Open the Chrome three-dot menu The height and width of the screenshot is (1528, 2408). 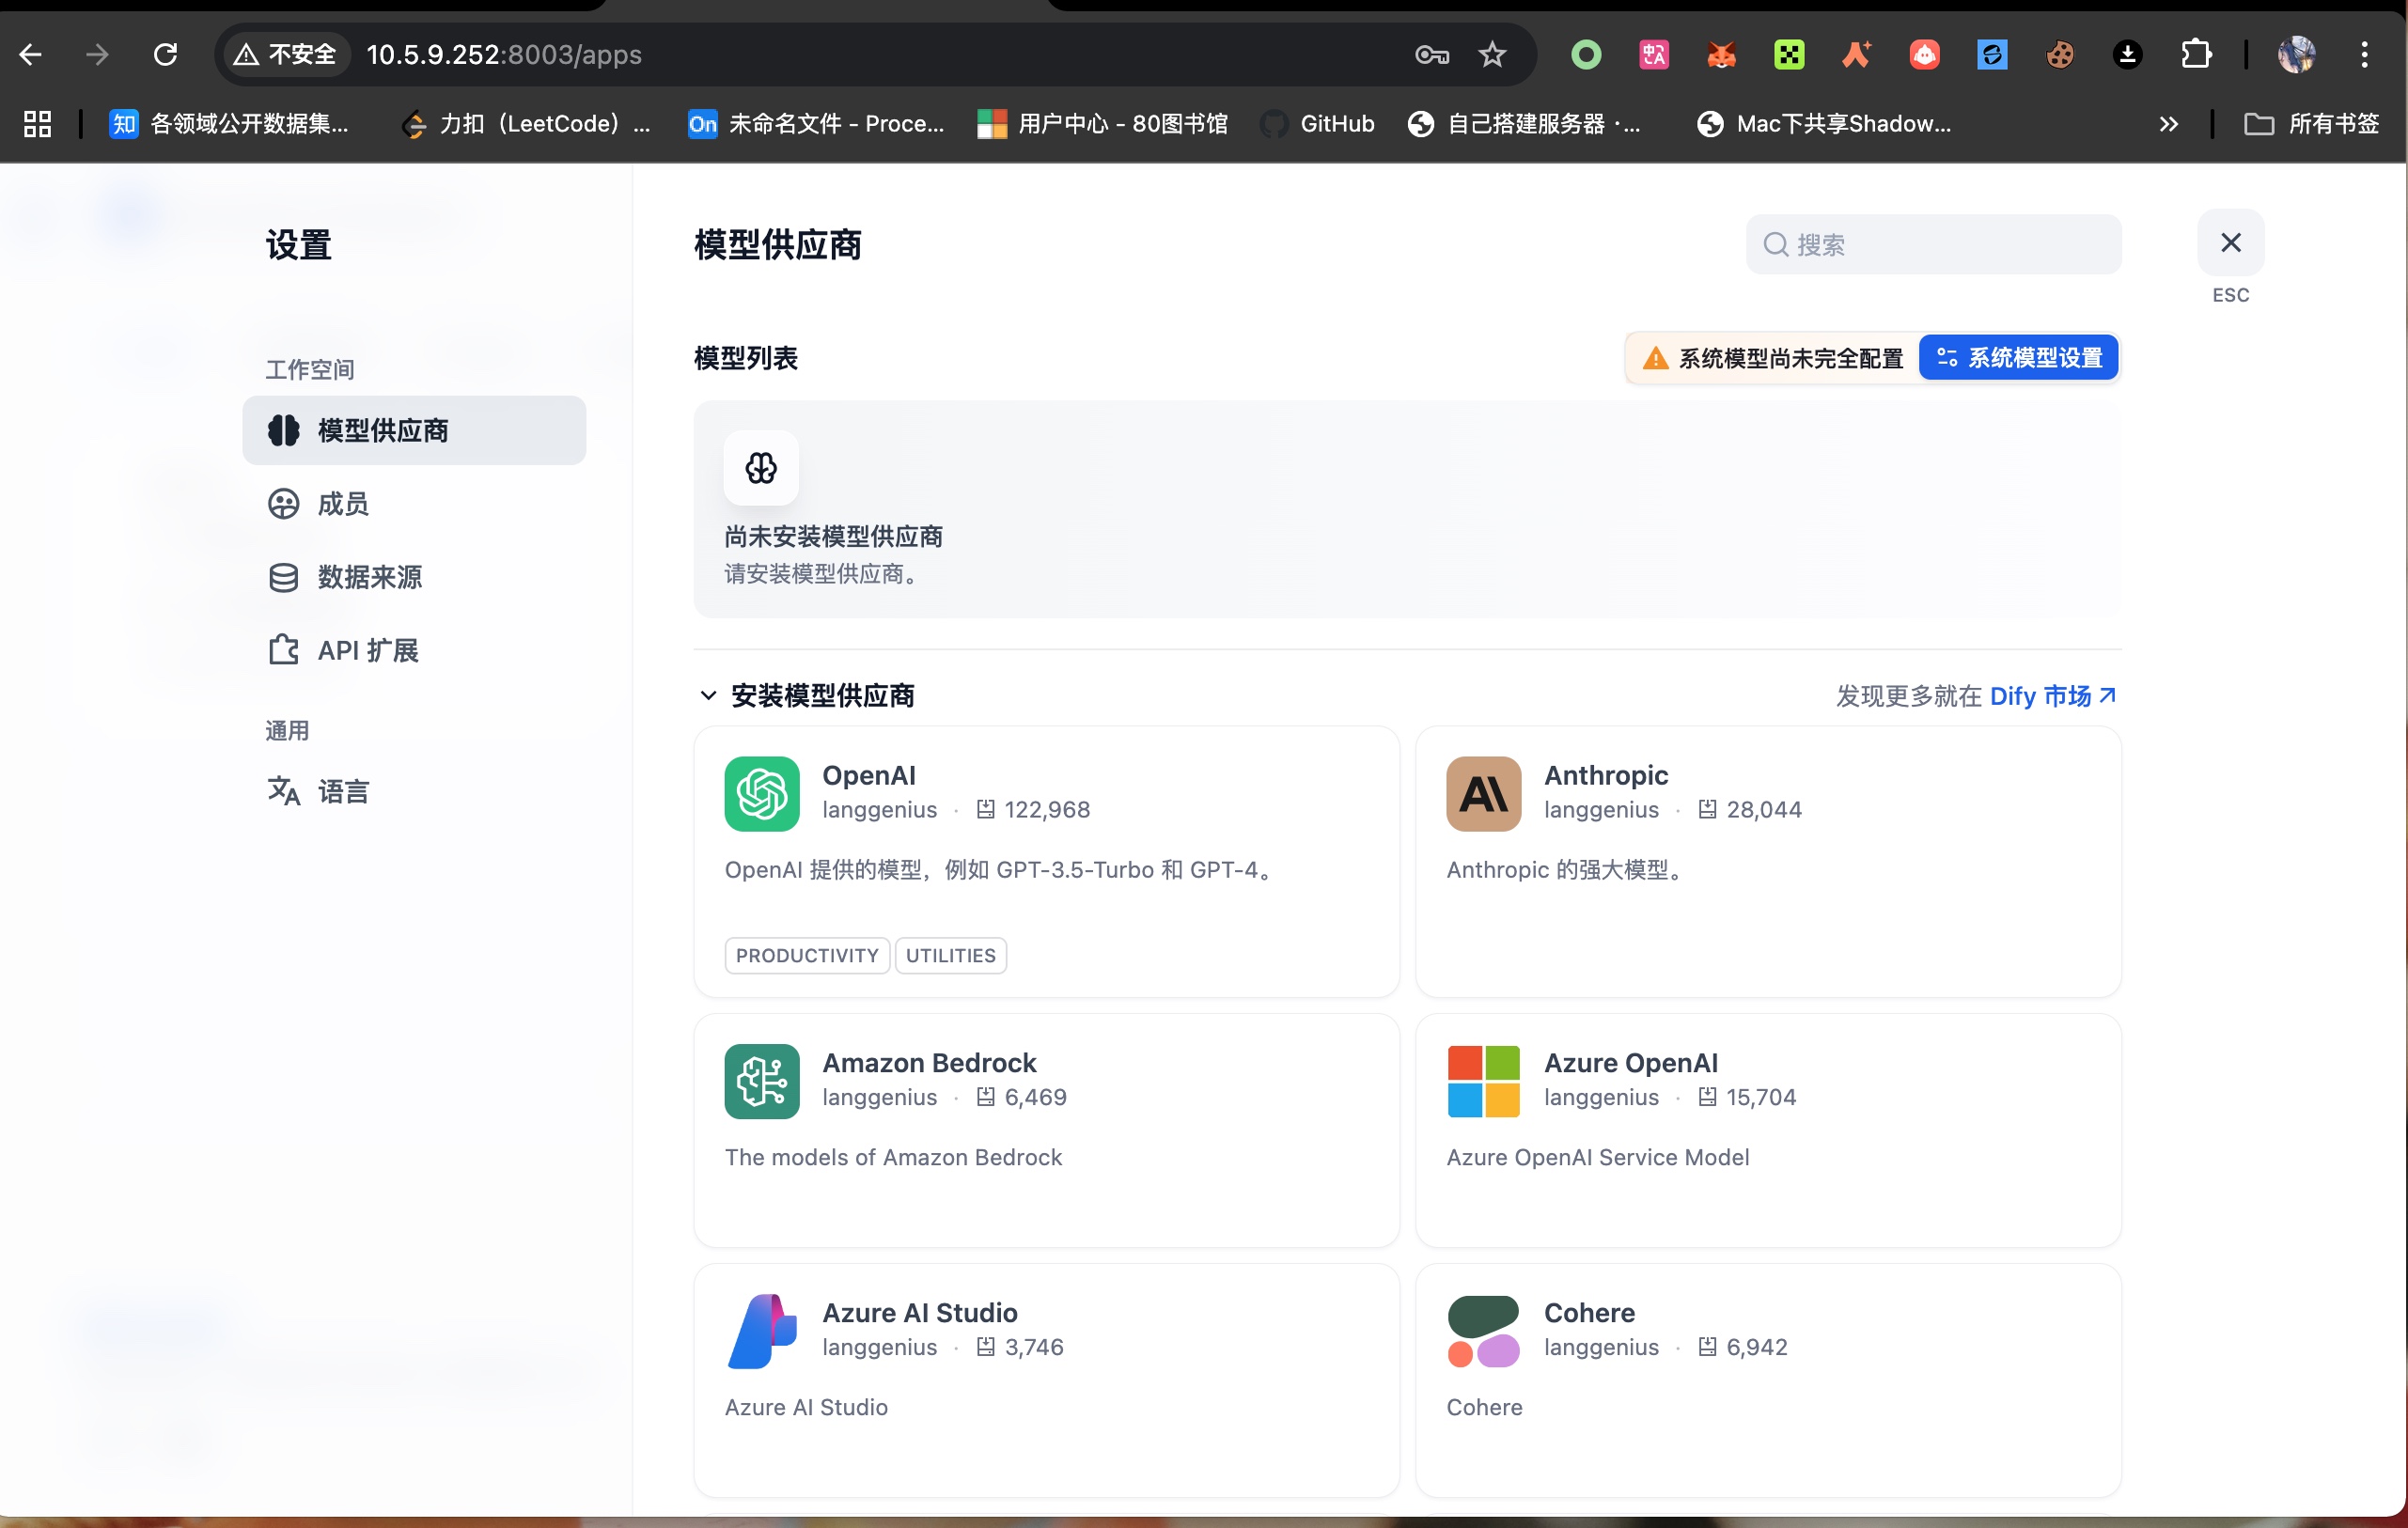coord(2364,54)
